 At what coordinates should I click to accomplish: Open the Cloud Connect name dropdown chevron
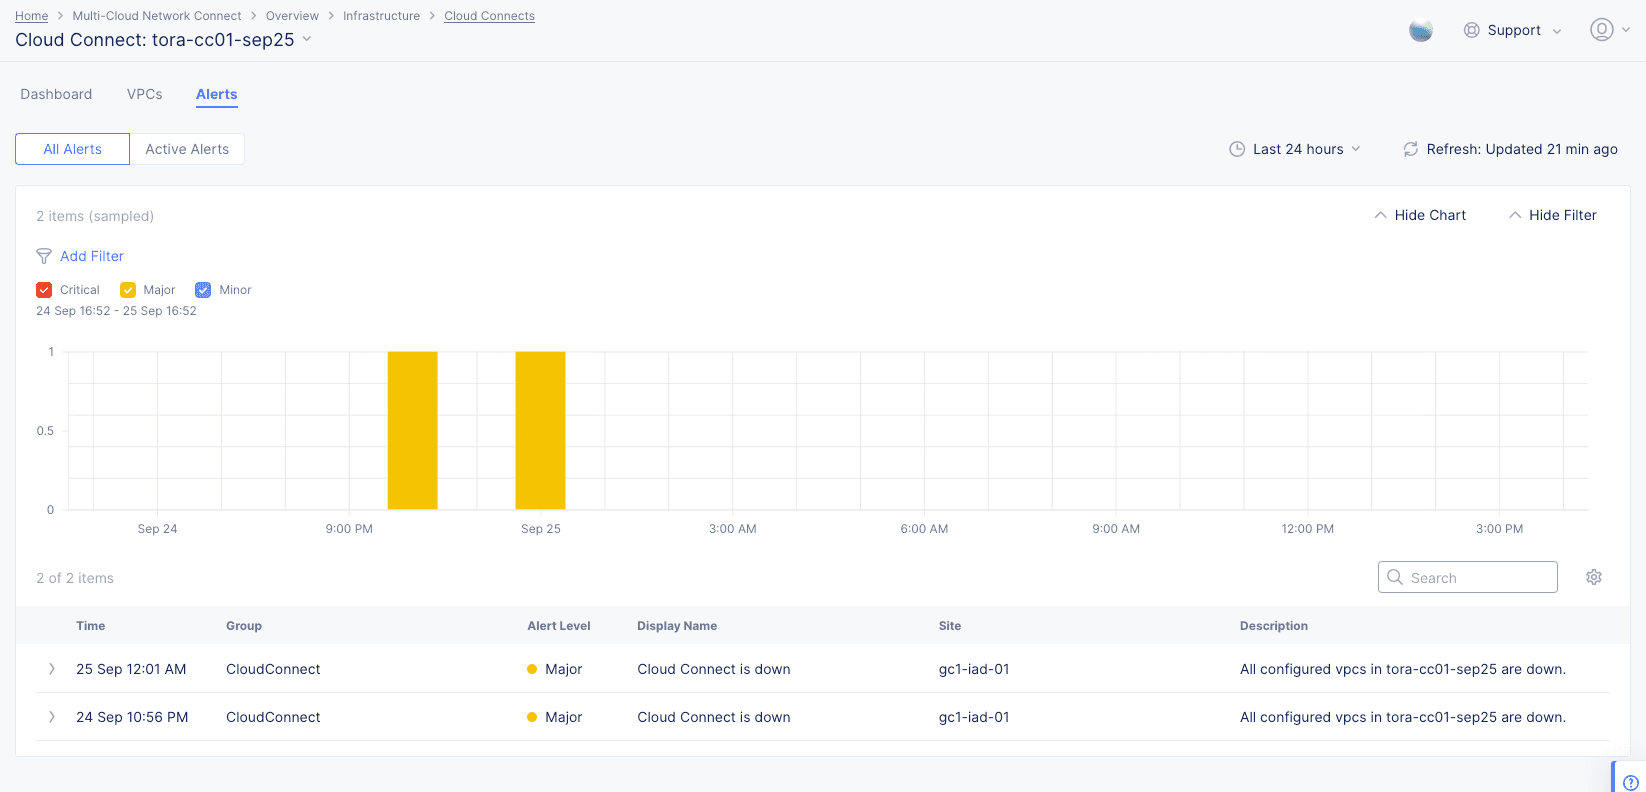pos(307,39)
